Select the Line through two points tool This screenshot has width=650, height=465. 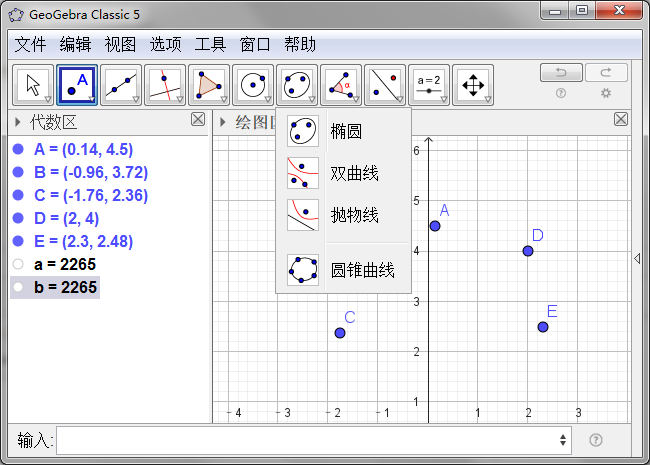pos(121,85)
